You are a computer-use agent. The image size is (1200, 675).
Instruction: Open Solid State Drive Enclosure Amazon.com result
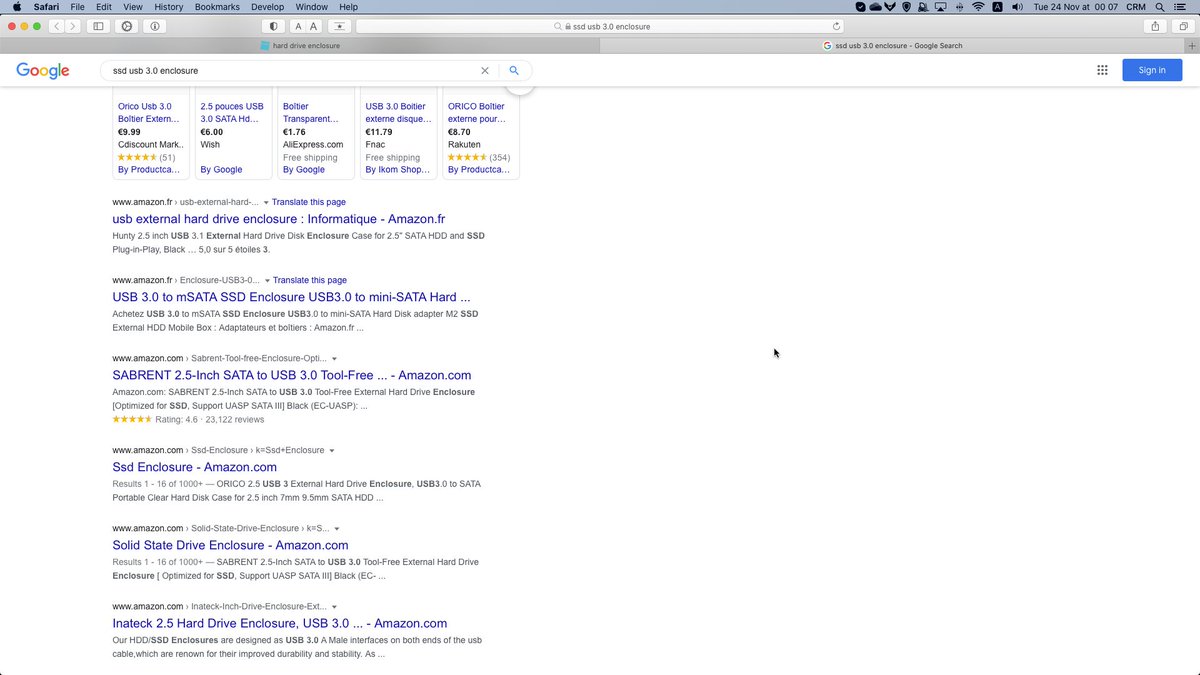230,545
